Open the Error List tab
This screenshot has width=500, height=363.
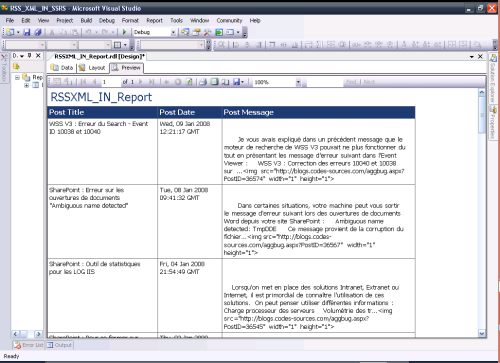click(29, 345)
